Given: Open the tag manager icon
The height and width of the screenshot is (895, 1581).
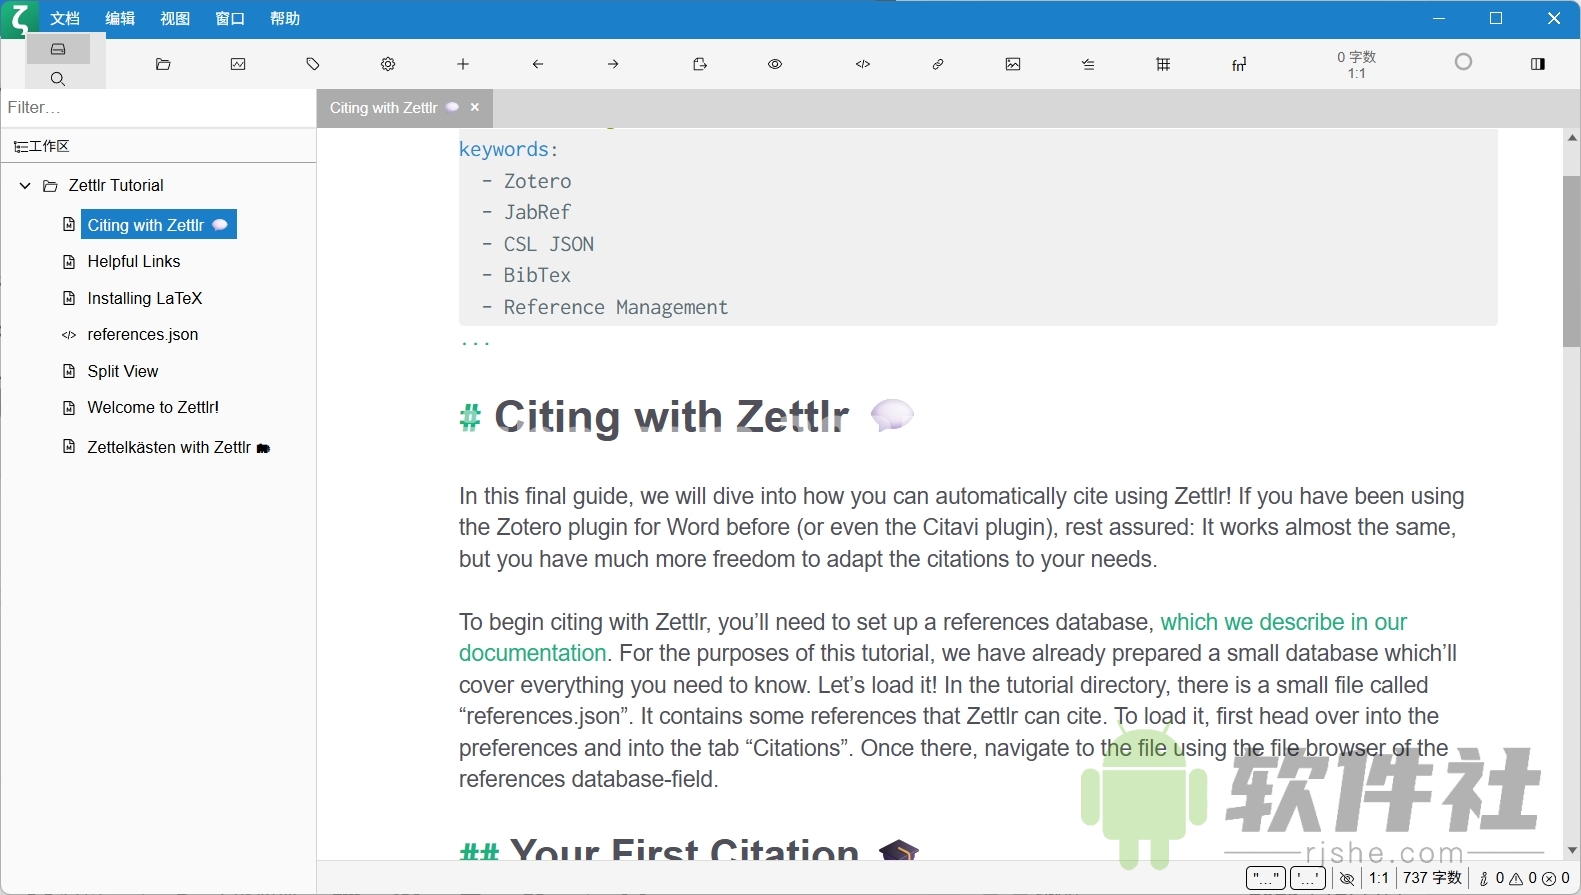Looking at the screenshot, I should point(313,64).
